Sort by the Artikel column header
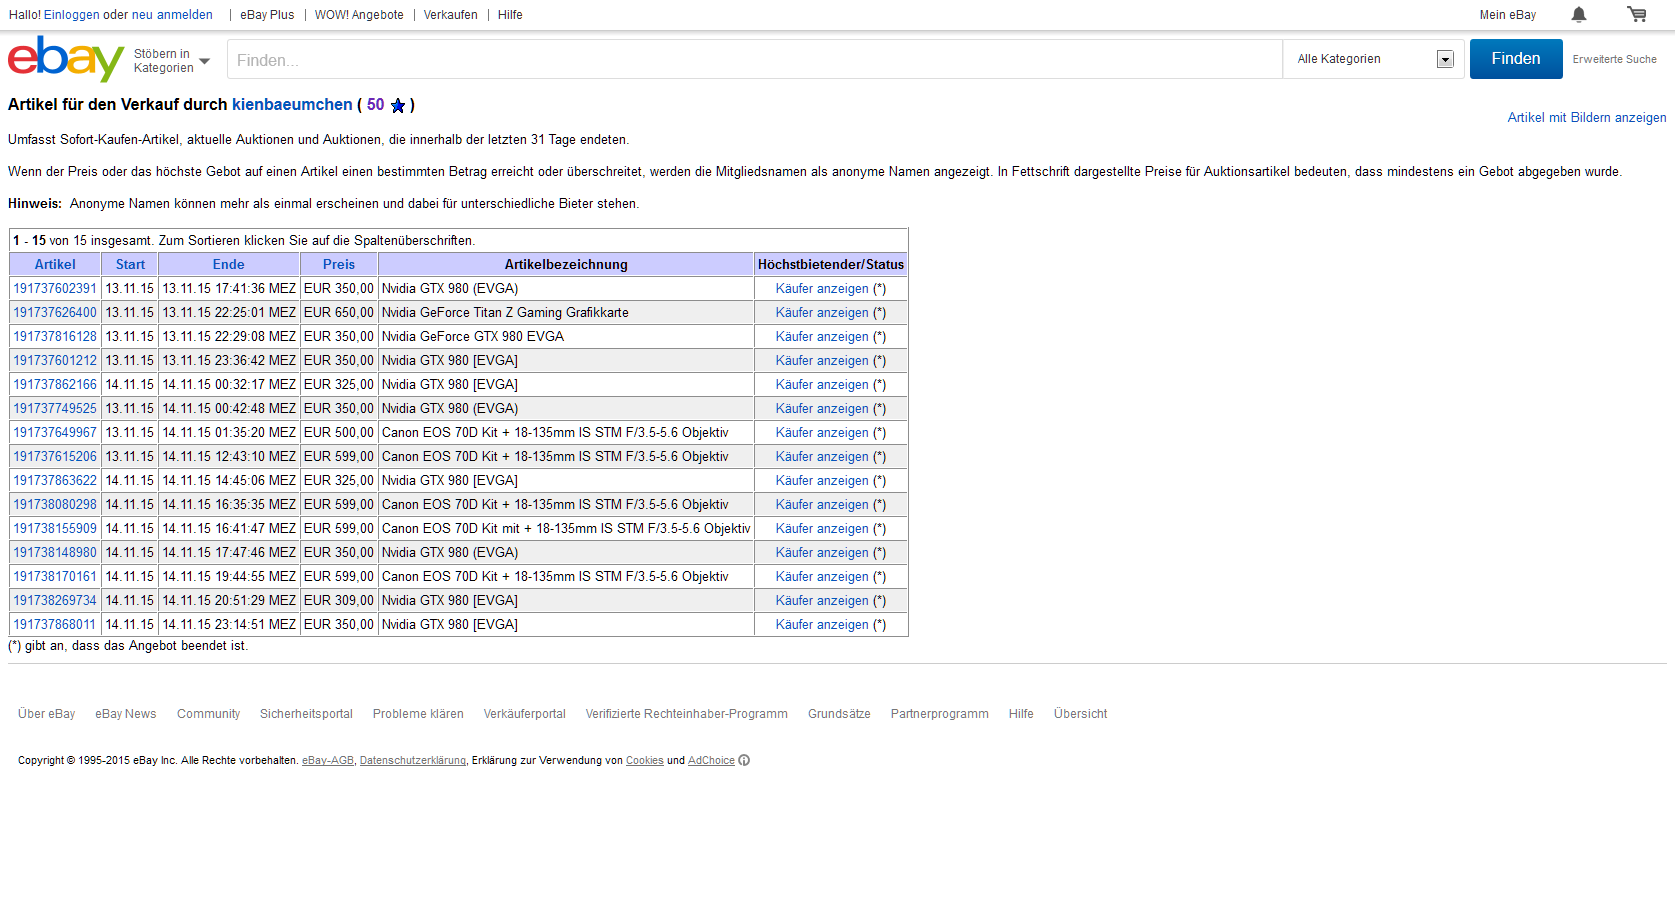The image size is (1675, 904). click(55, 264)
